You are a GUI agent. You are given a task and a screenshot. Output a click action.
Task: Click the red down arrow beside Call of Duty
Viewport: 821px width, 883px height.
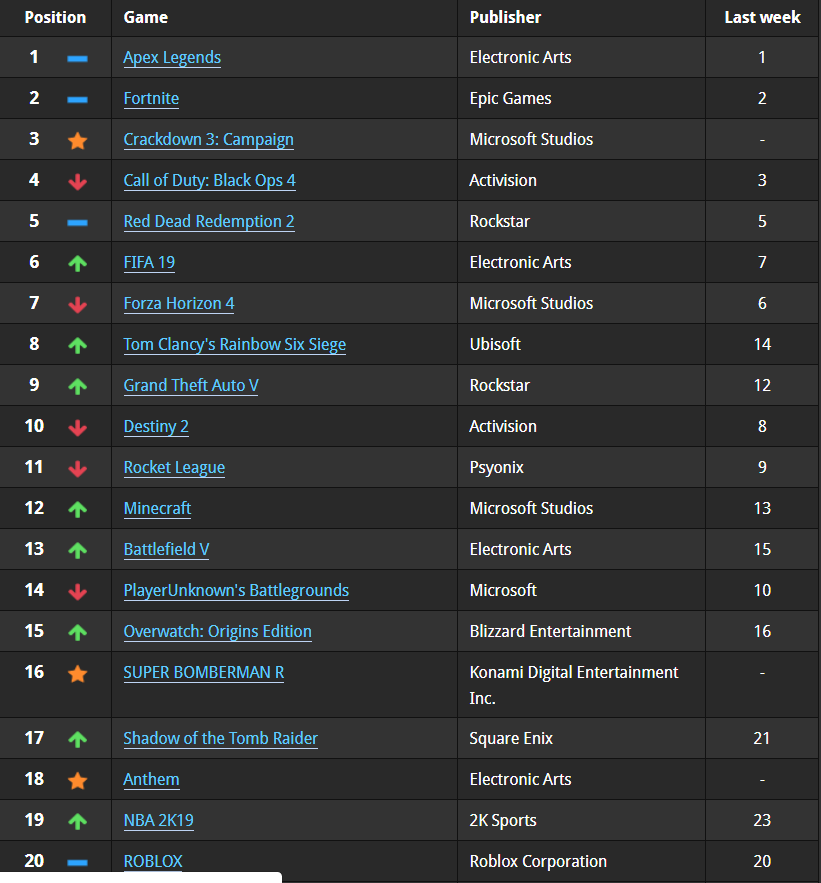click(77, 181)
